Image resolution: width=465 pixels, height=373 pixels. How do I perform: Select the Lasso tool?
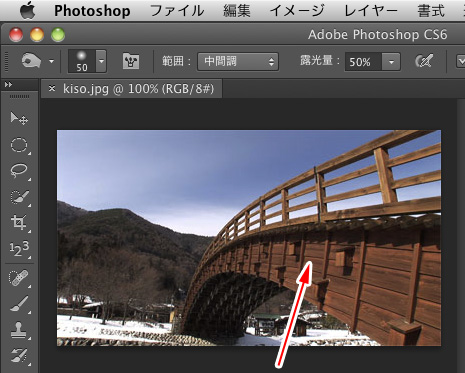[x=19, y=171]
